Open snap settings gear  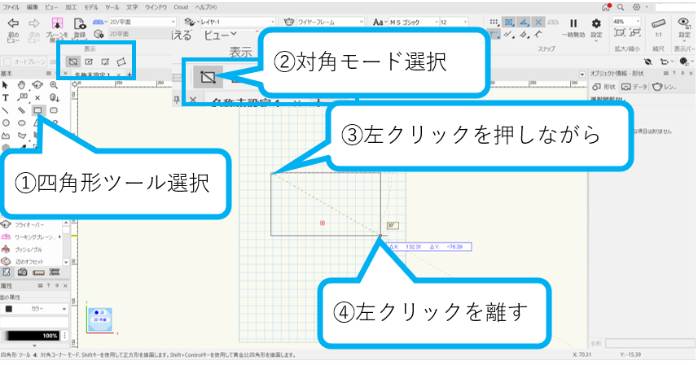(596, 23)
